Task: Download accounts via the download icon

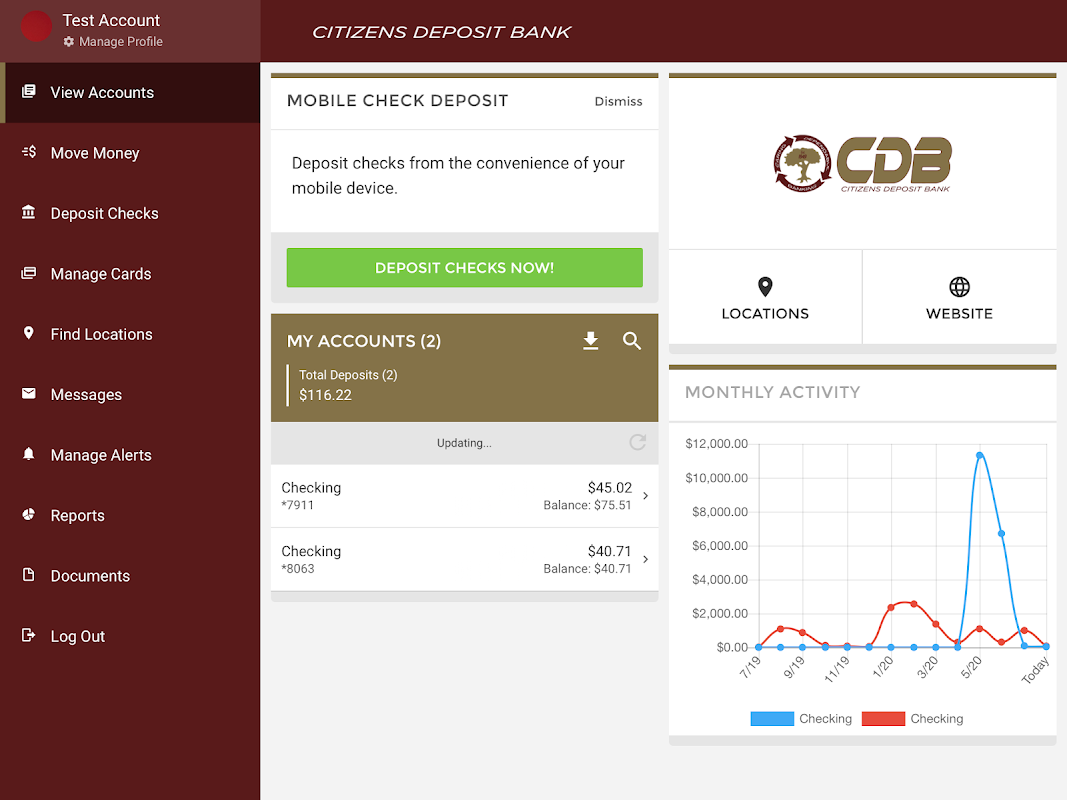Action: coord(591,341)
